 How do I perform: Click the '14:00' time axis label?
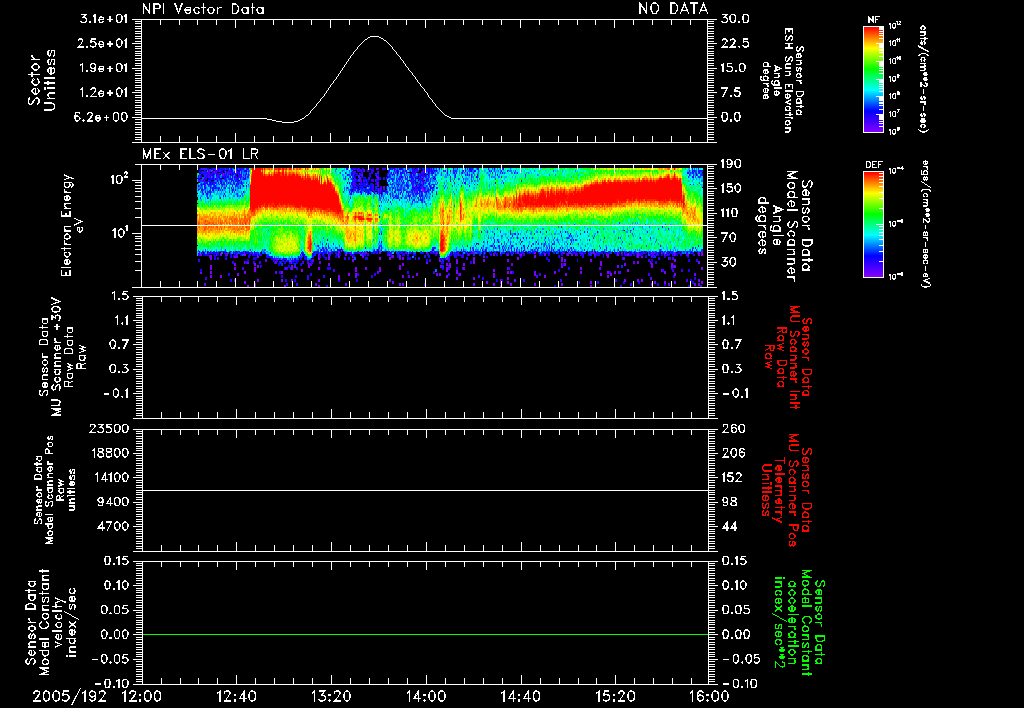(x=425, y=696)
